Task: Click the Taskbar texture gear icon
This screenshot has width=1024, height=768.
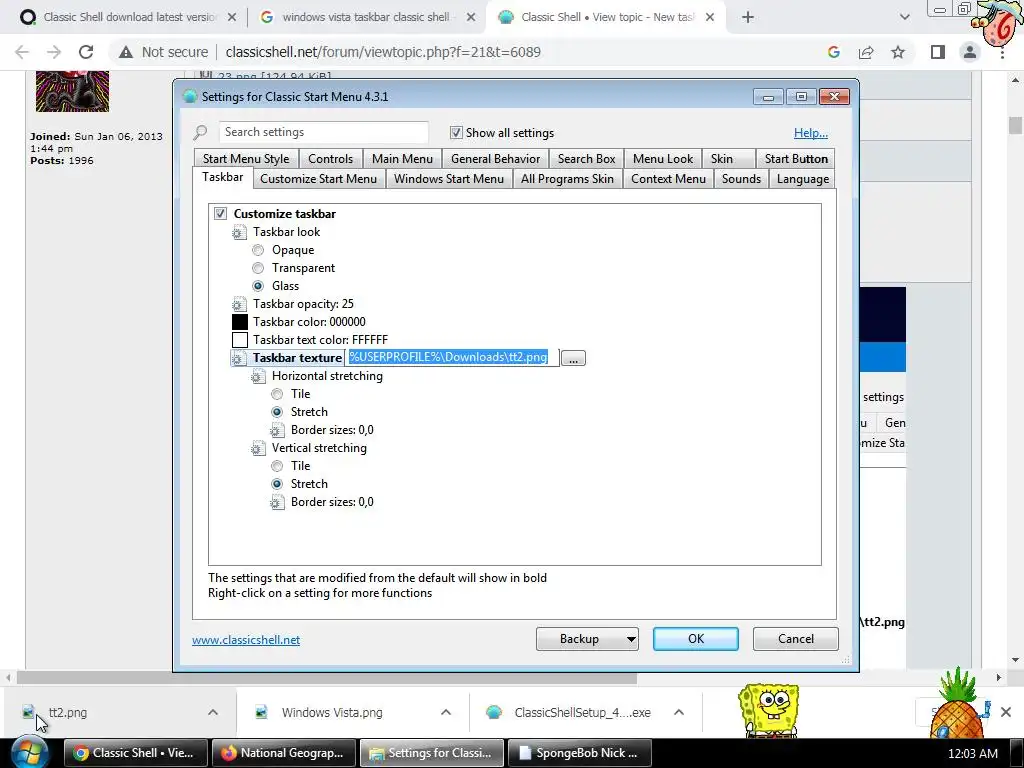Action: [238, 359]
